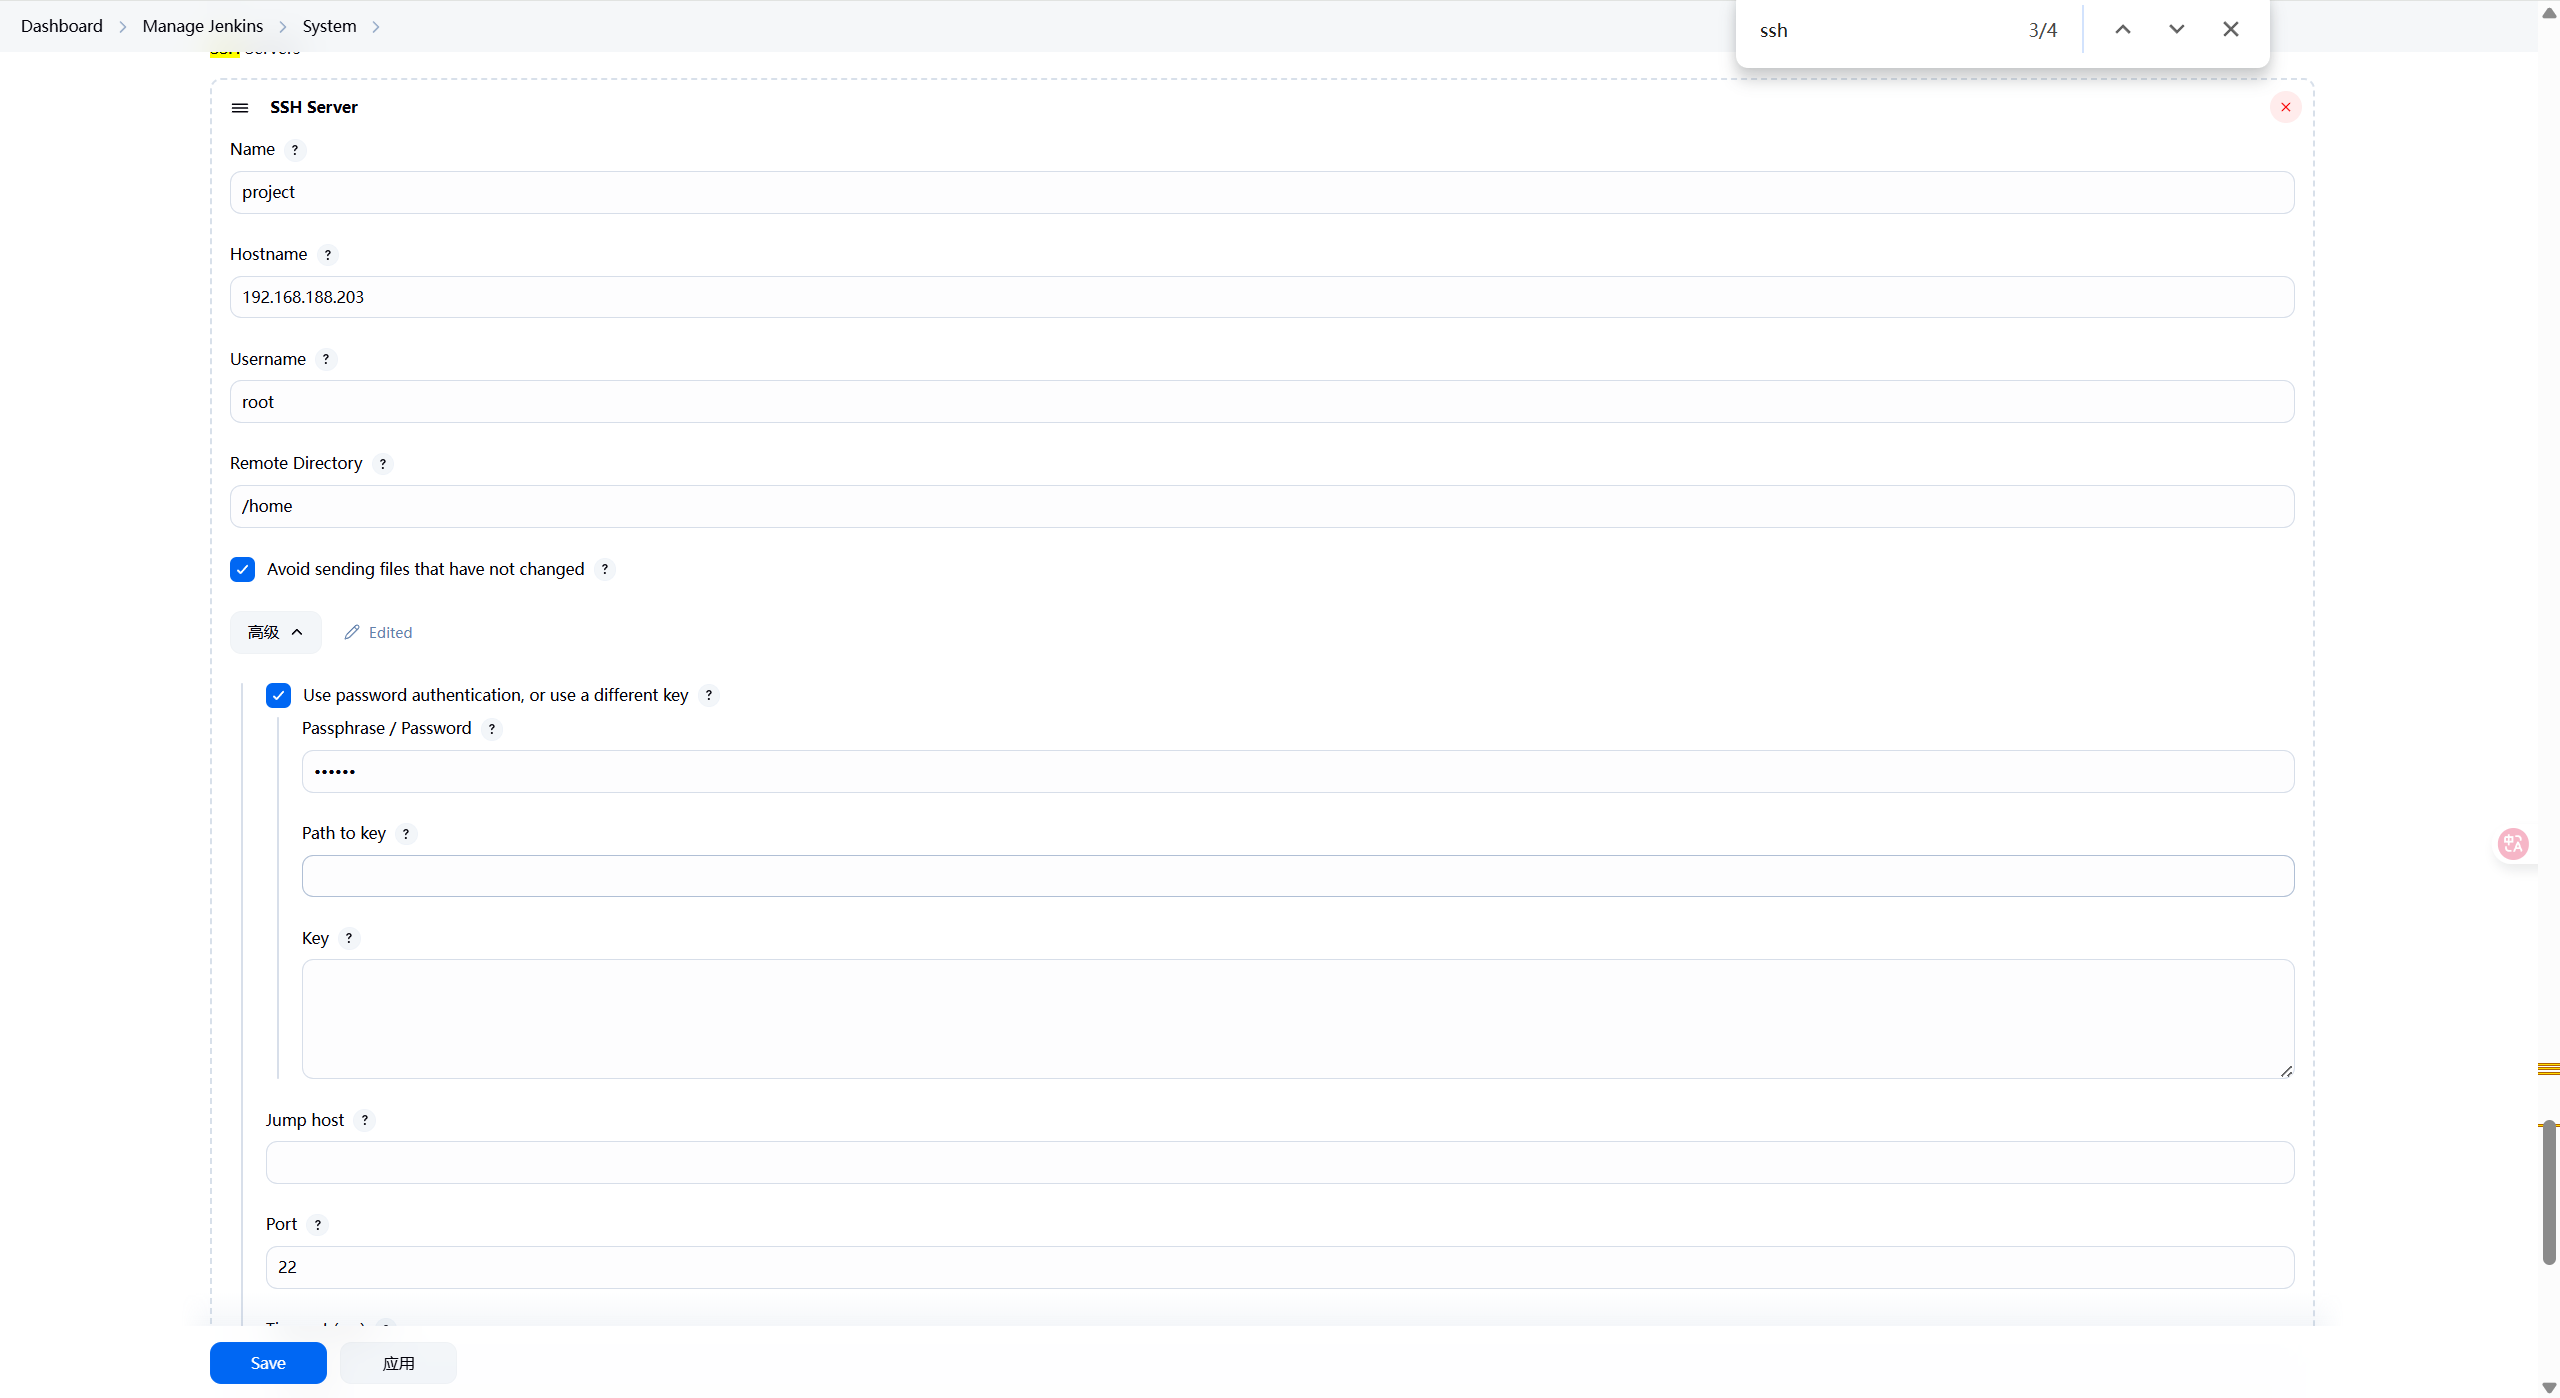This screenshot has width=2560, height=1398.
Task: Uncheck Avoid sending files that have not changed
Action: tap(242, 569)
